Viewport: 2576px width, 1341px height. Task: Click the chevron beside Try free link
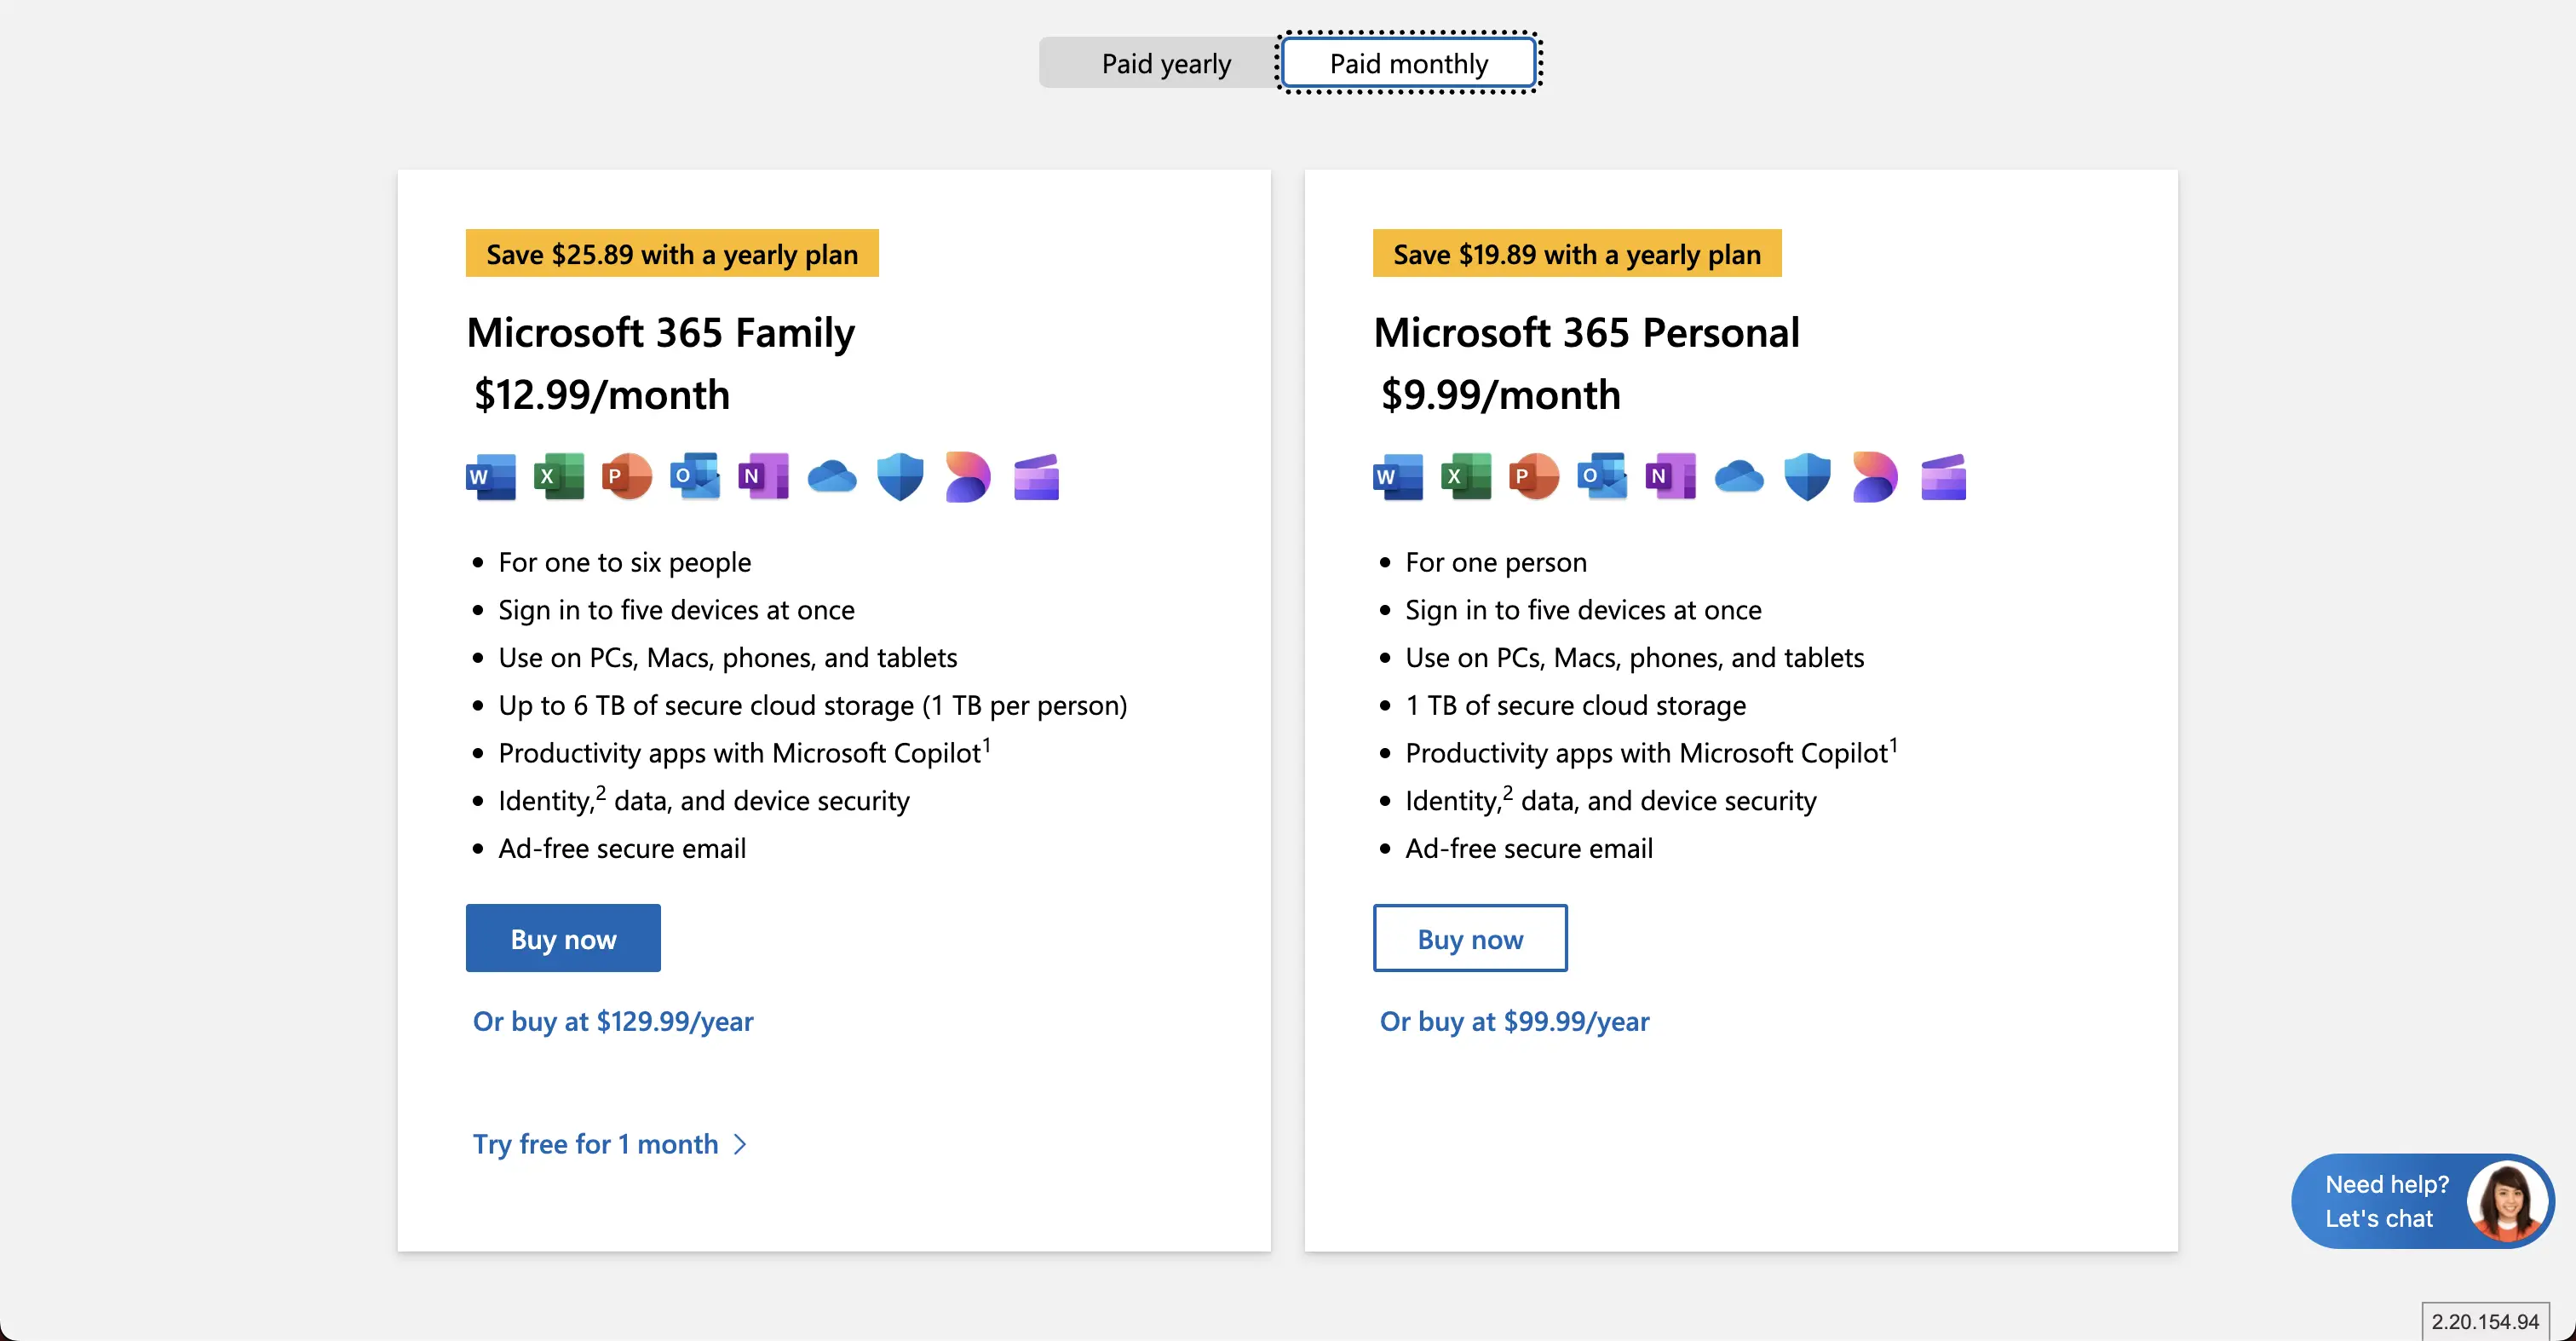[740, 1144]
